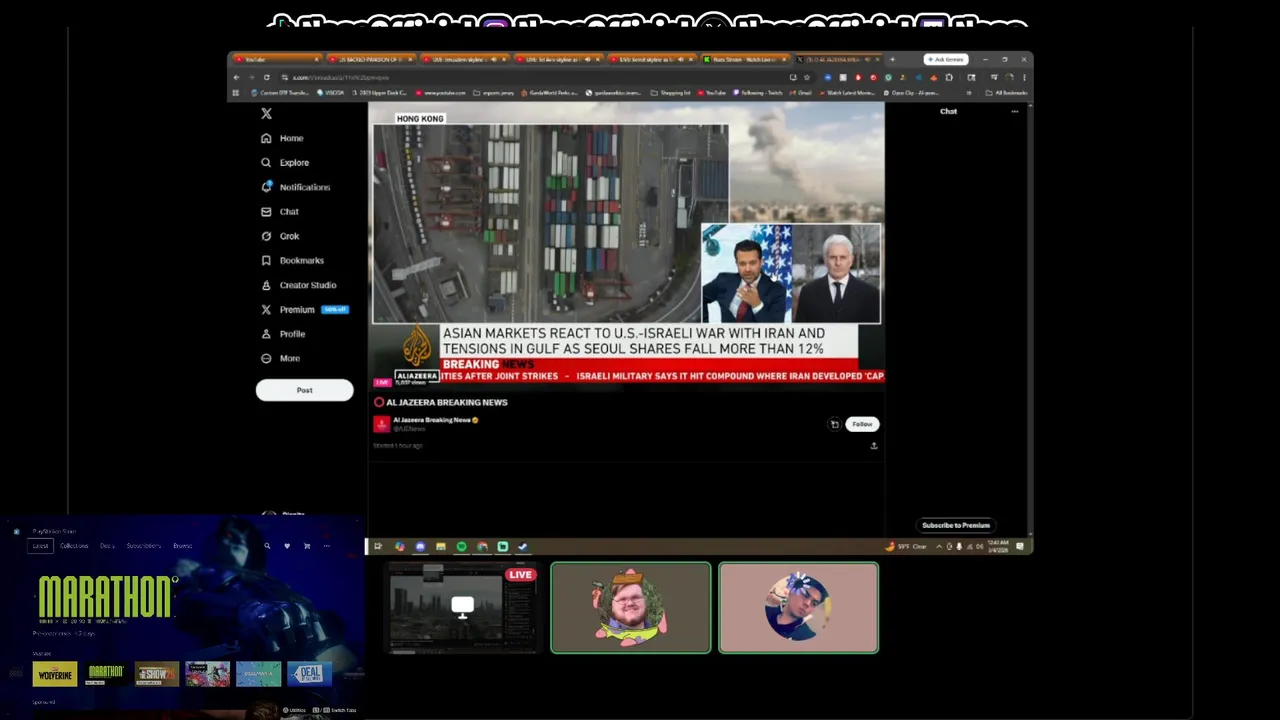This screenshot has height=720, width=1280.
Task: Open the weather widget showing Clear
Action: click(907, 546)
